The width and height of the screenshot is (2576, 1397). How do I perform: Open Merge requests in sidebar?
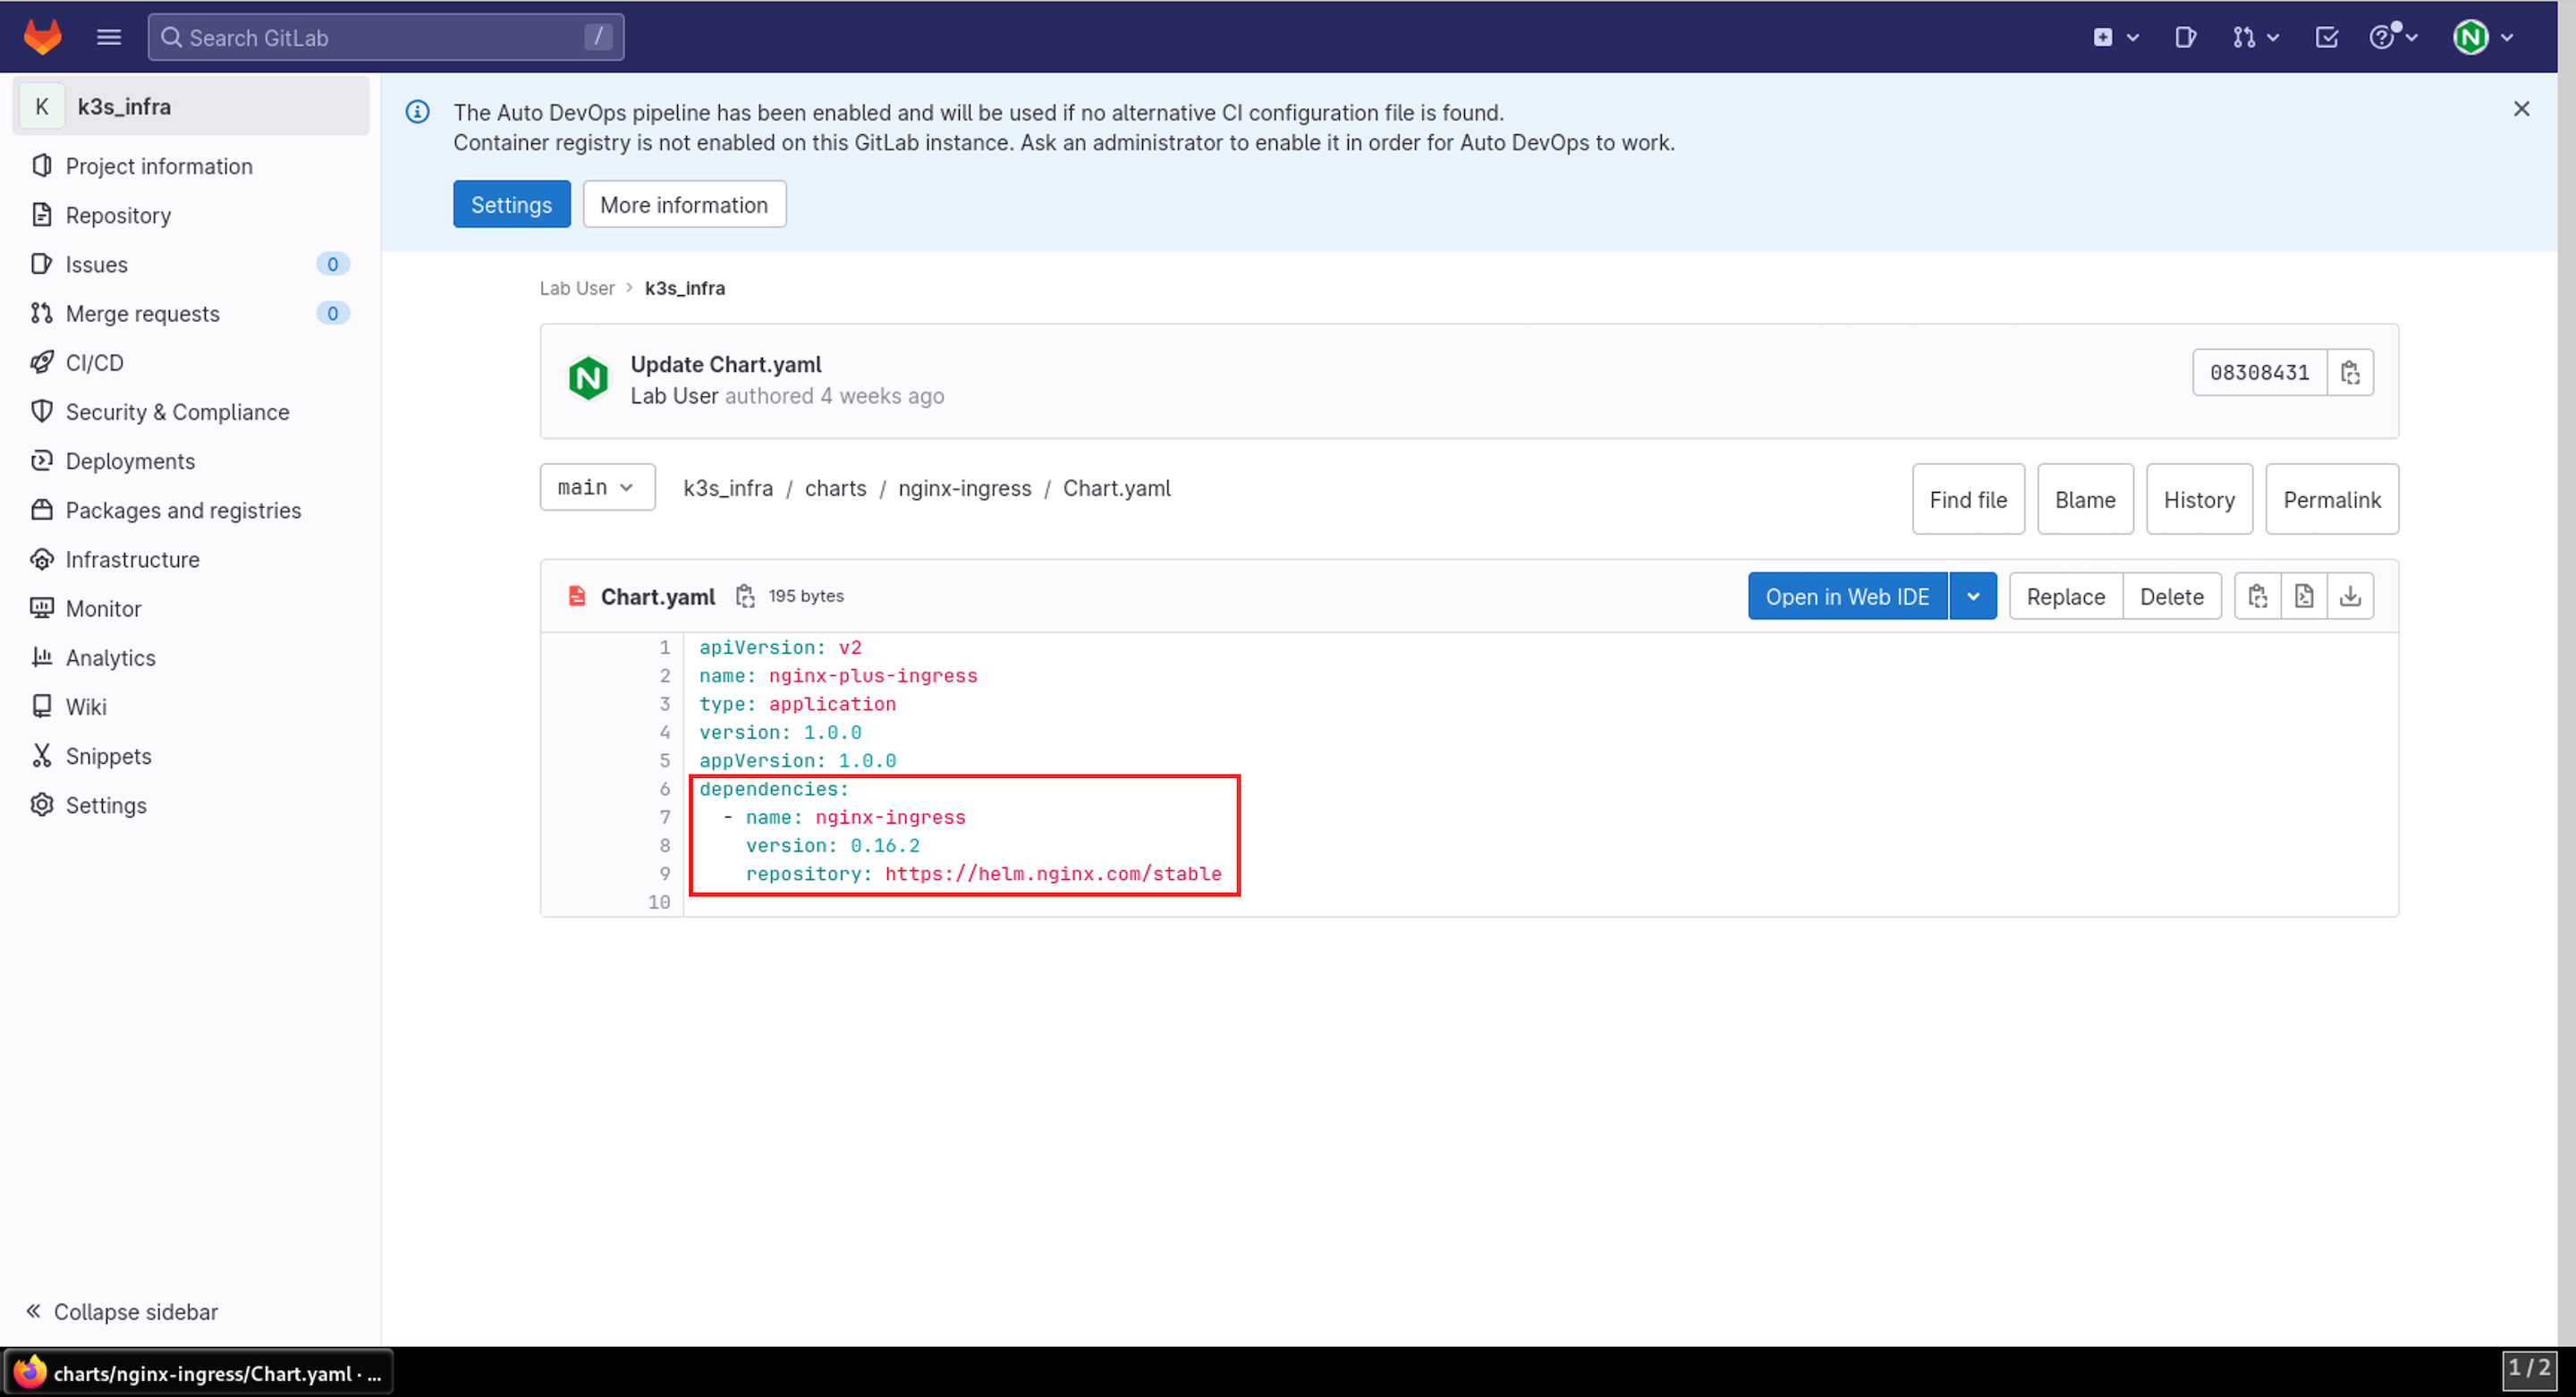coord(191,313)
